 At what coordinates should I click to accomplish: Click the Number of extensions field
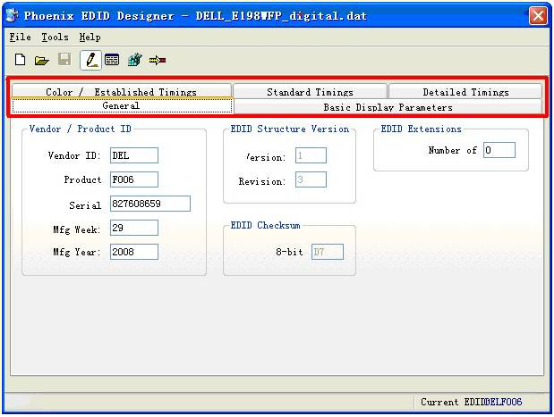[x=499, y=150]
